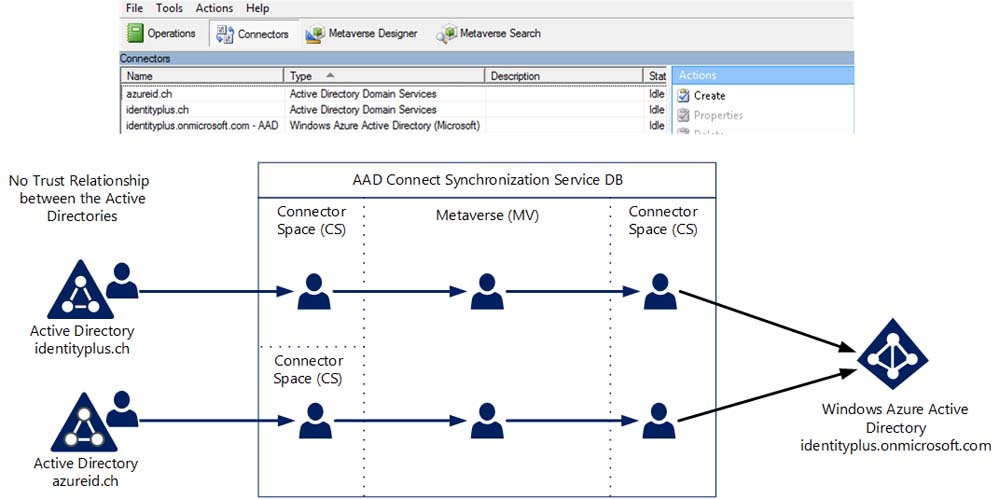Click the identityplus.onmicrosoft.com diagram label
Screen dimensions: 1000x499
[x=895, y=446]
